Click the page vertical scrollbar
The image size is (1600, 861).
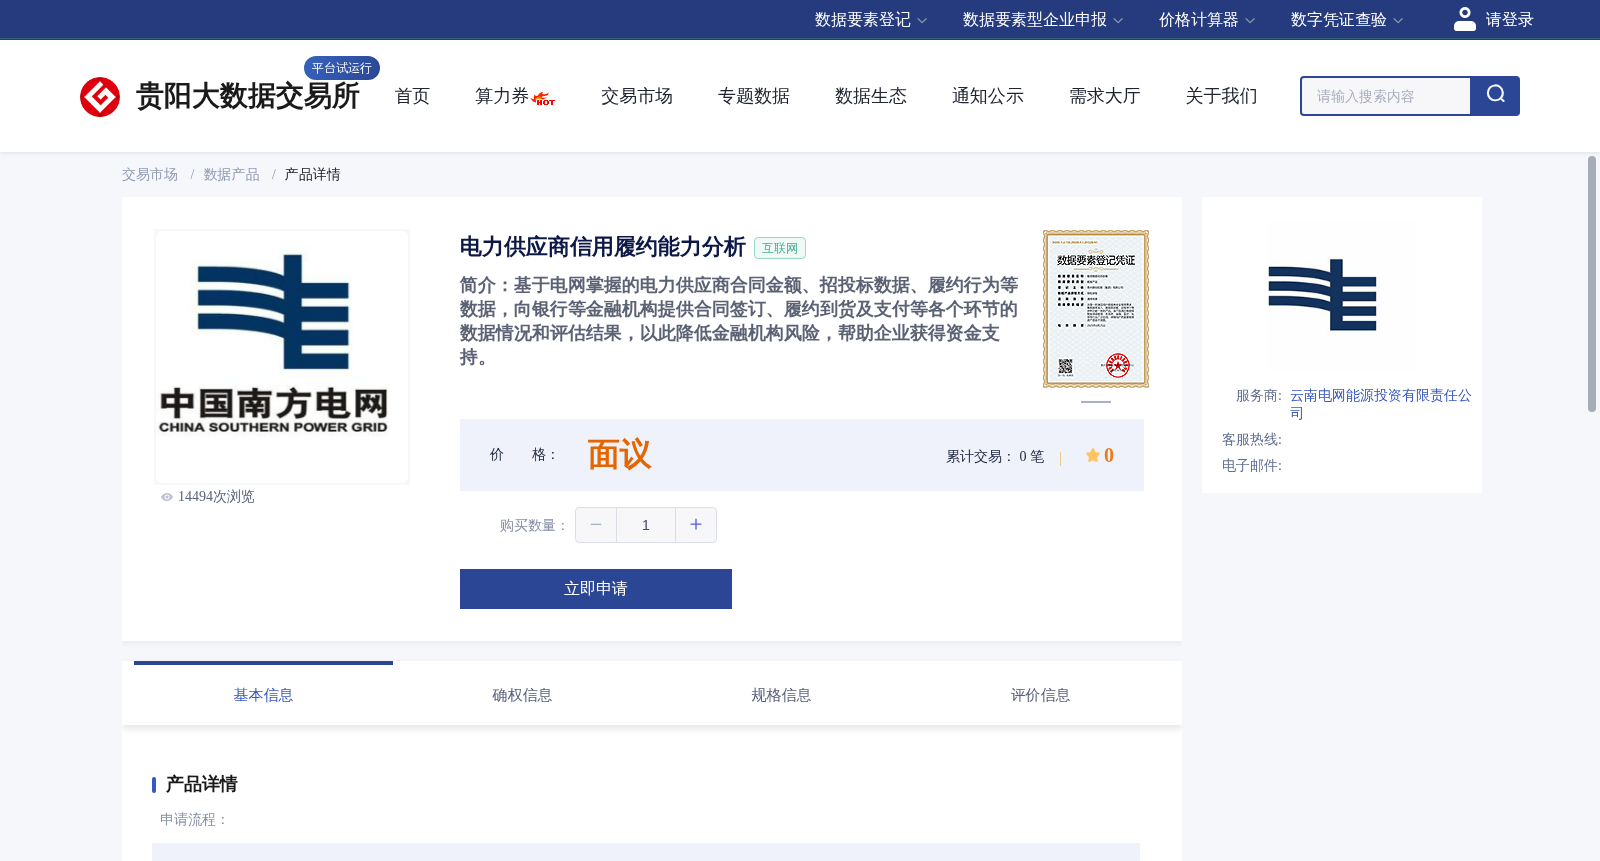point(1592,284)
